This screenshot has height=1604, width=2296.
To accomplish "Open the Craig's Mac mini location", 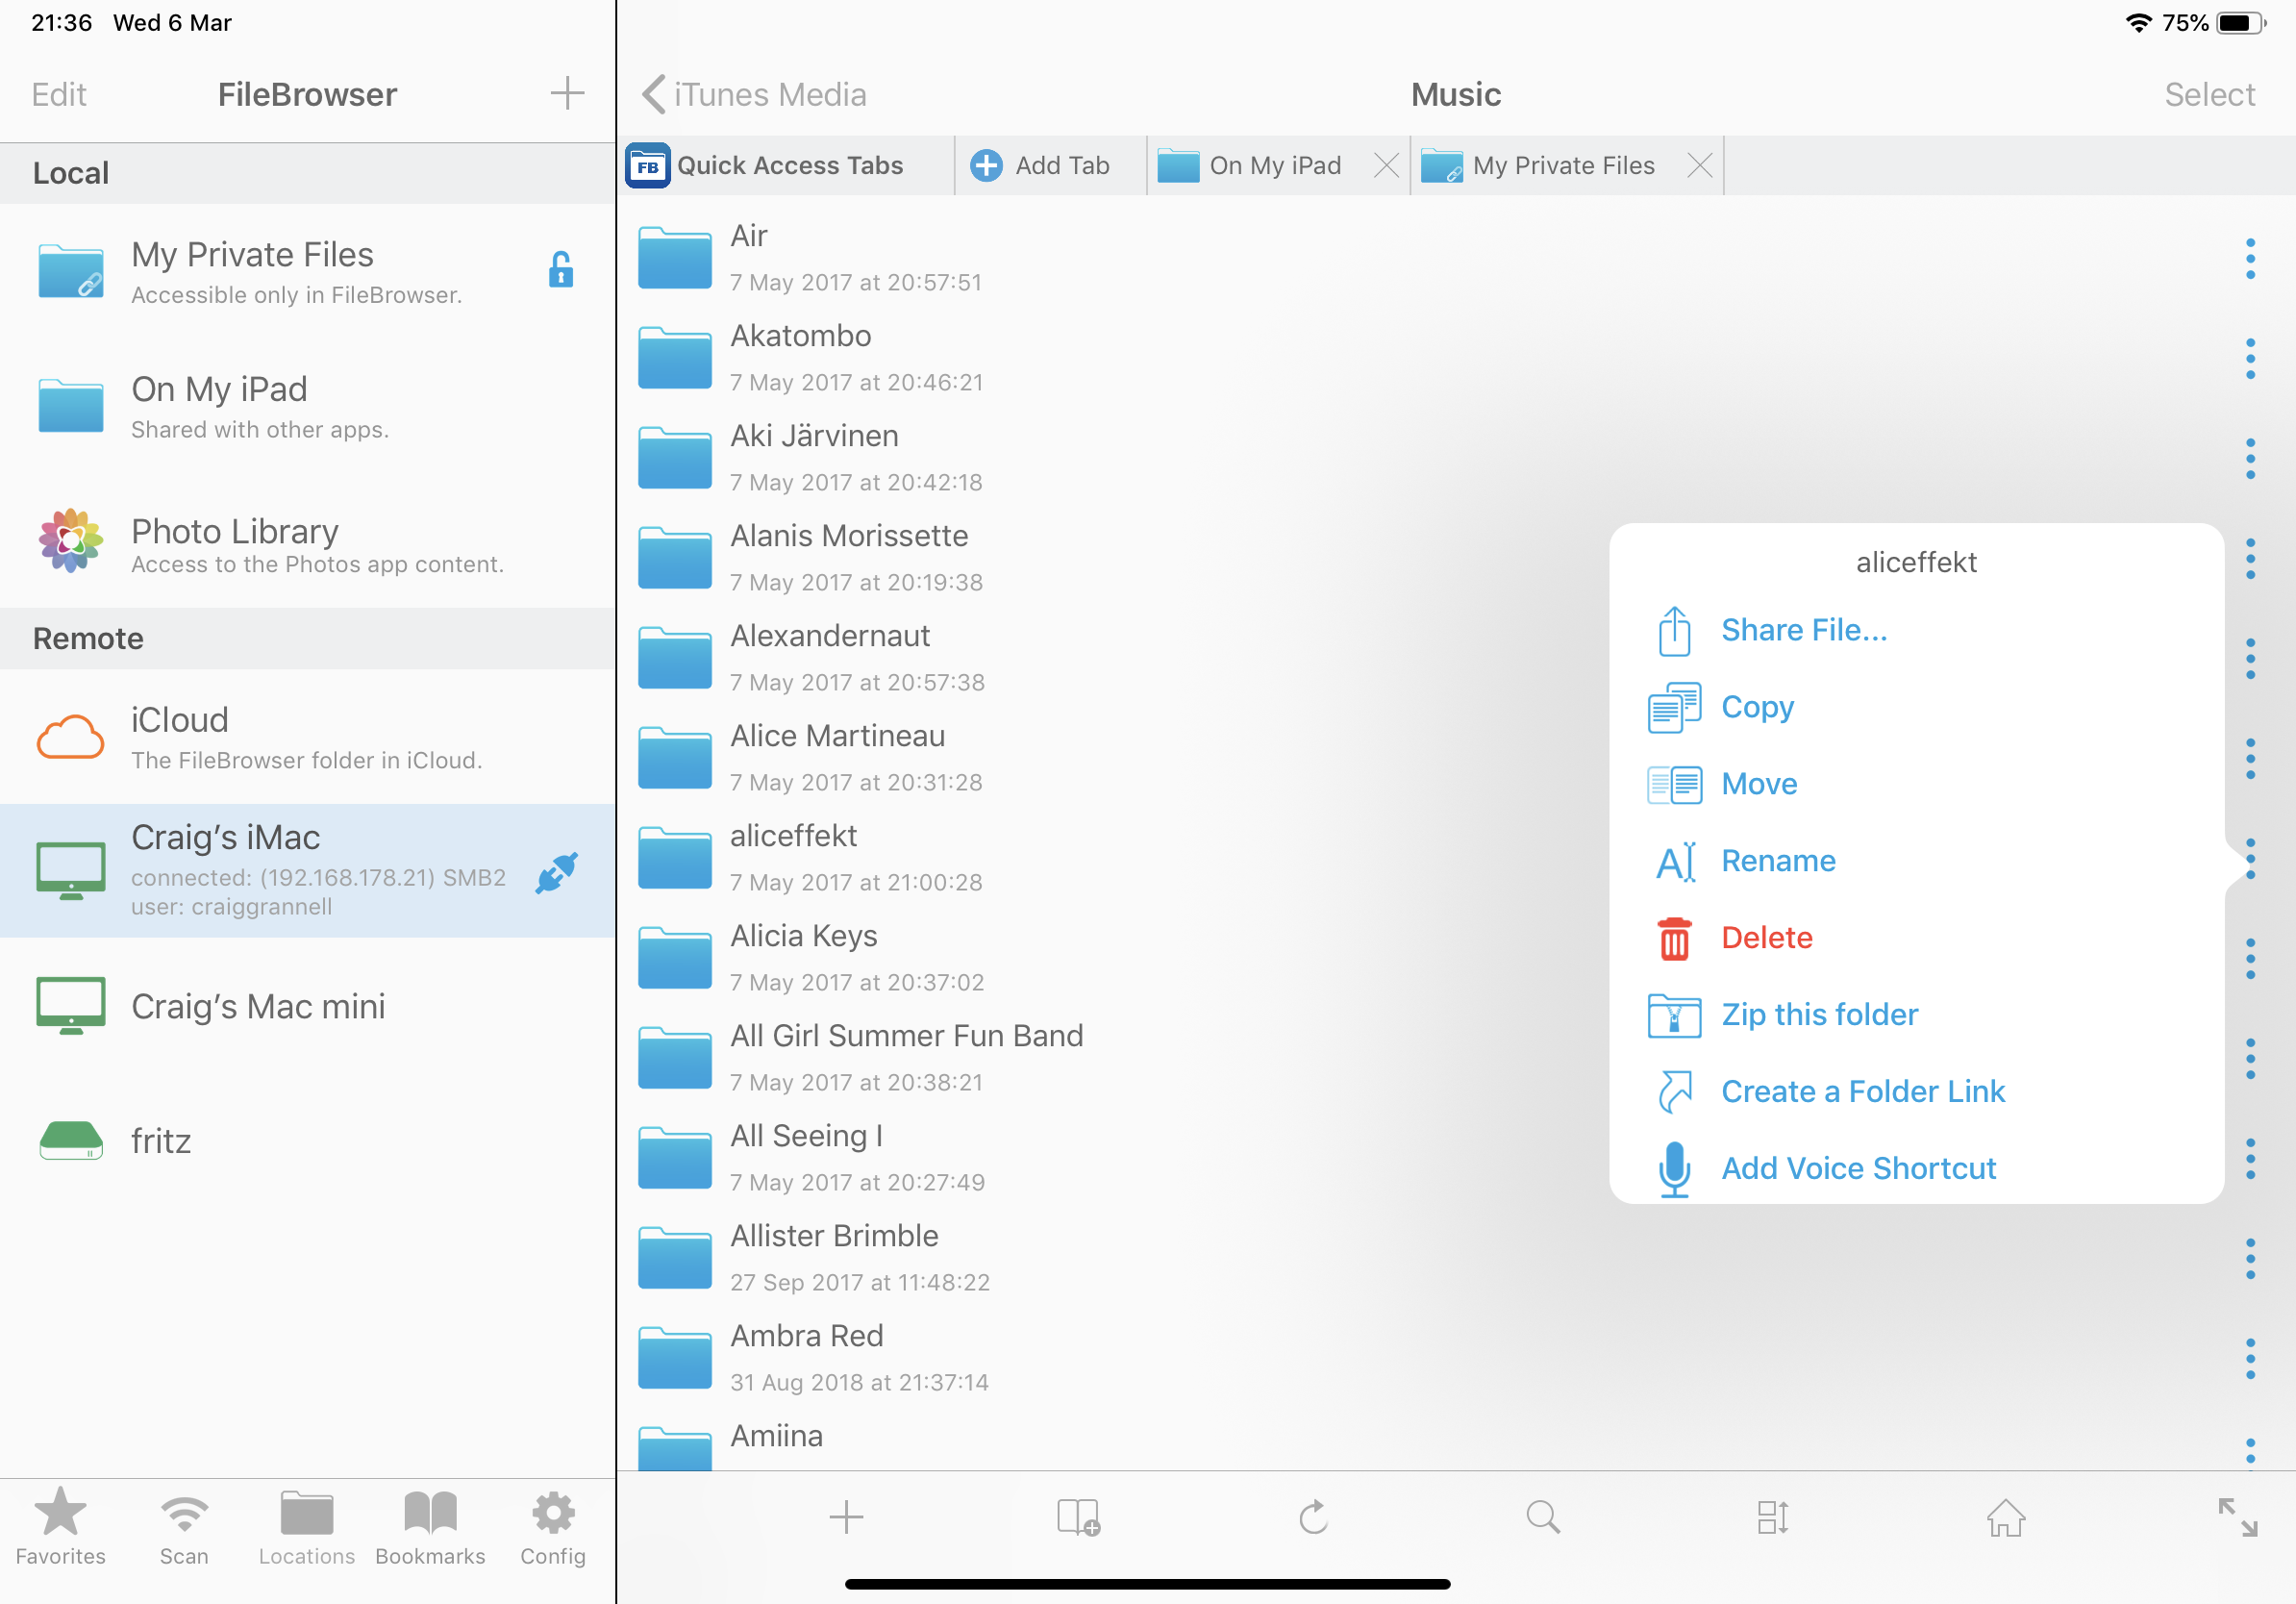I will [307, 1006].
